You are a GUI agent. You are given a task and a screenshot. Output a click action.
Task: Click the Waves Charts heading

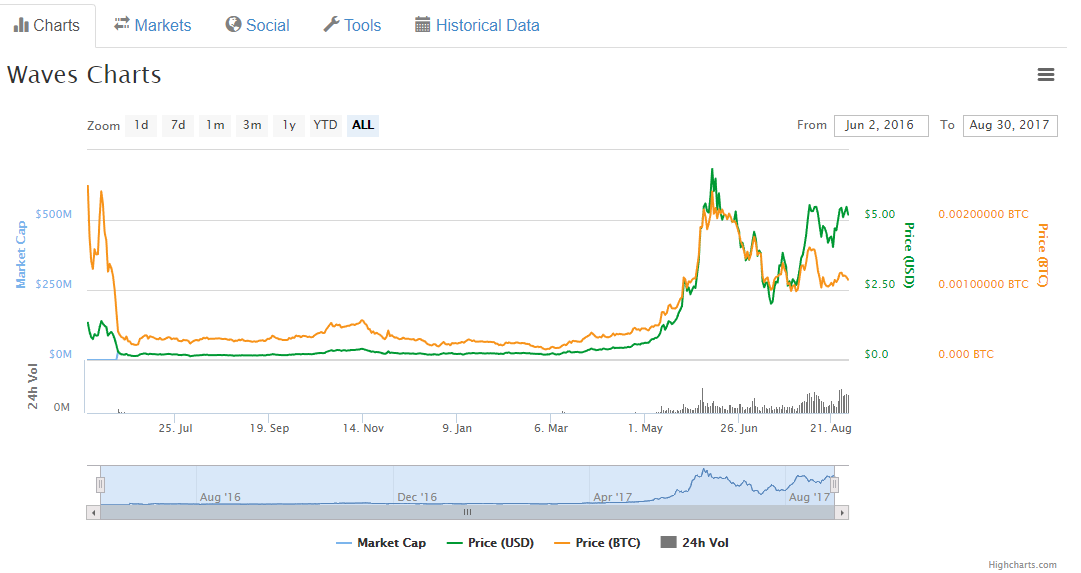[84, 74]
